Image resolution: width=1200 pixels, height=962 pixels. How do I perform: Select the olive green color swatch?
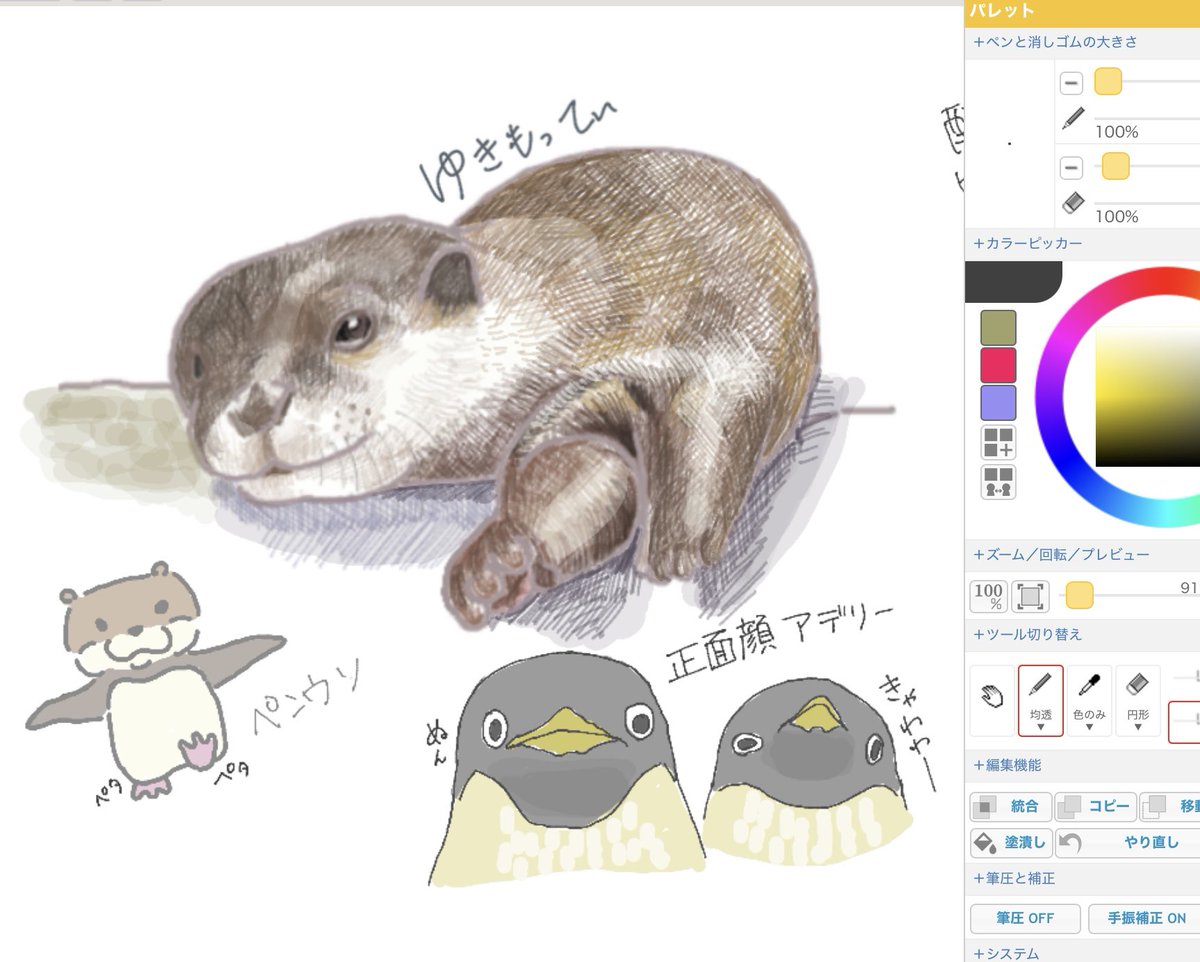point(998,328)
